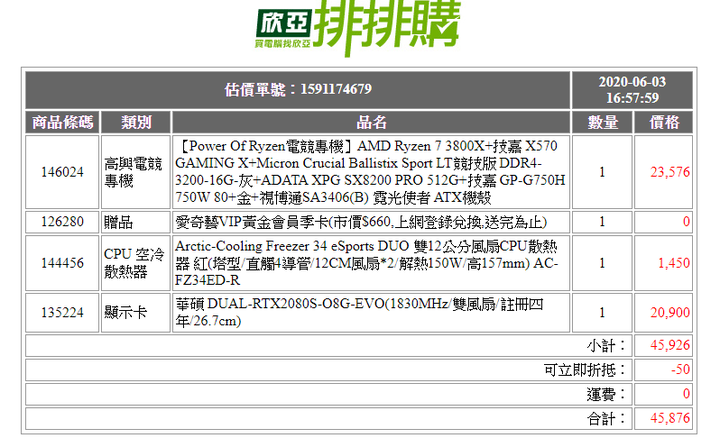The image size is (720, 438).
Task: Click price 23,576
Action: pyautogui.click(x=669, y=172)
